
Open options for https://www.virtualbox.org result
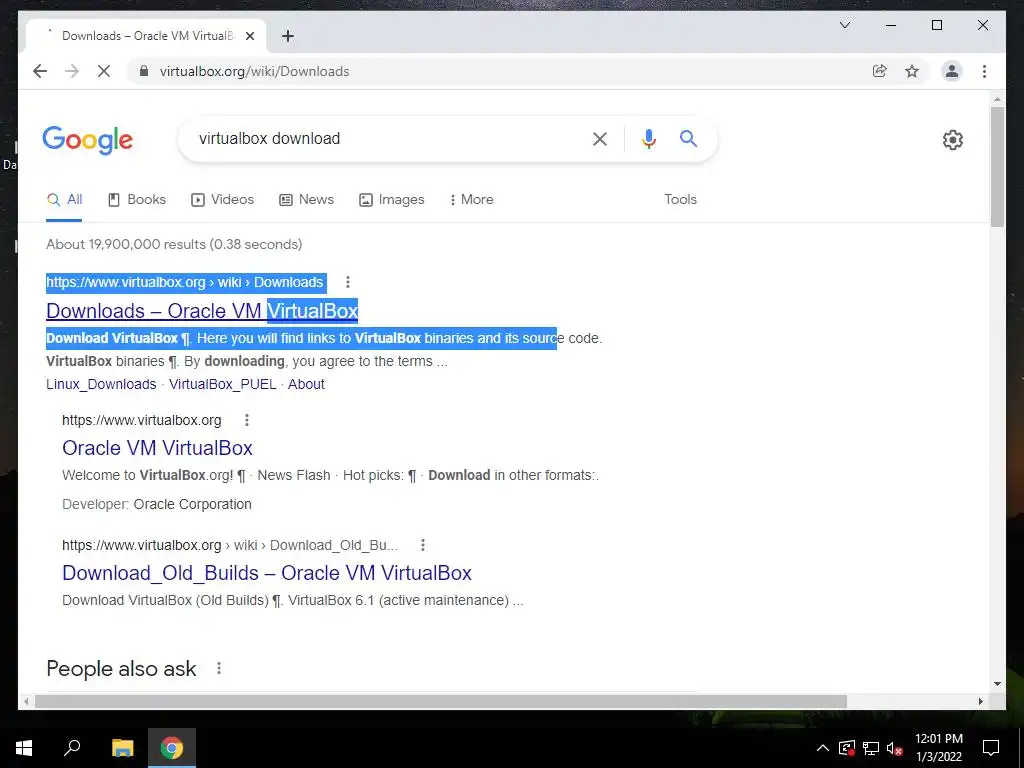pos(247,420)
